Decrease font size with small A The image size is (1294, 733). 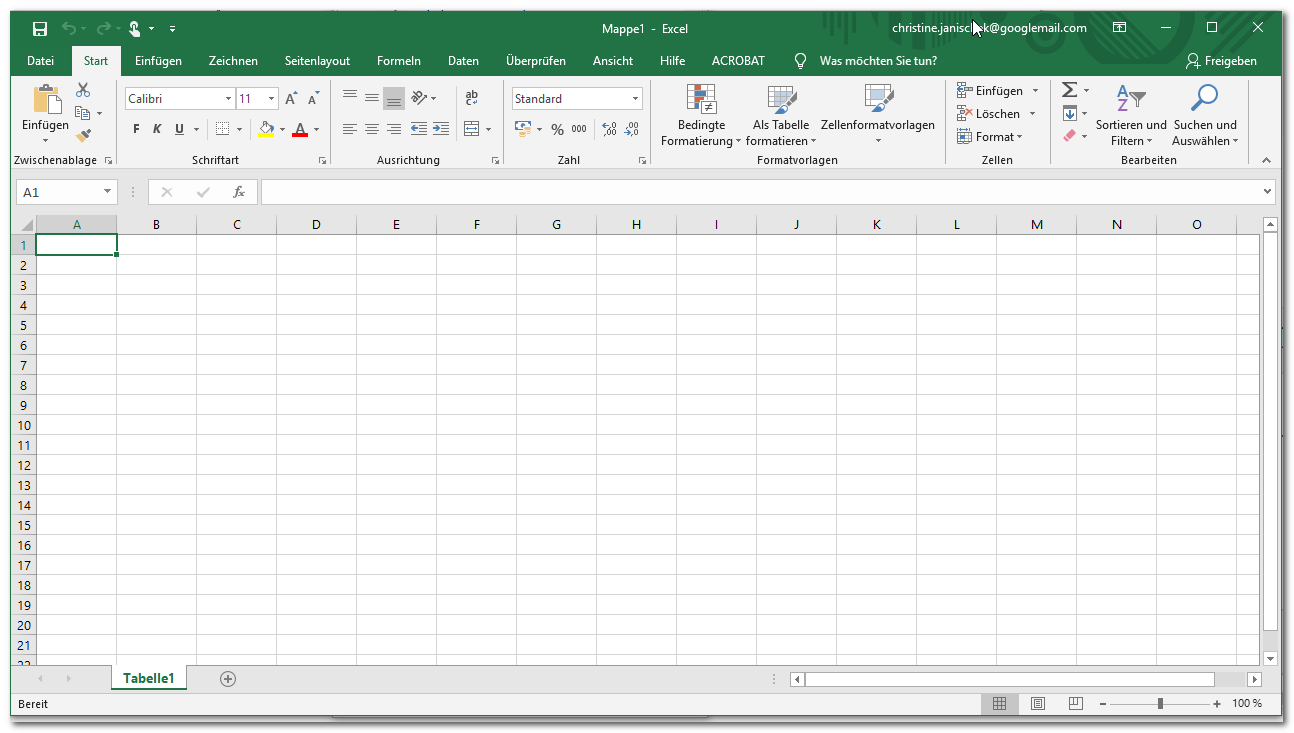pyautogui.click(x=313, y=99)
